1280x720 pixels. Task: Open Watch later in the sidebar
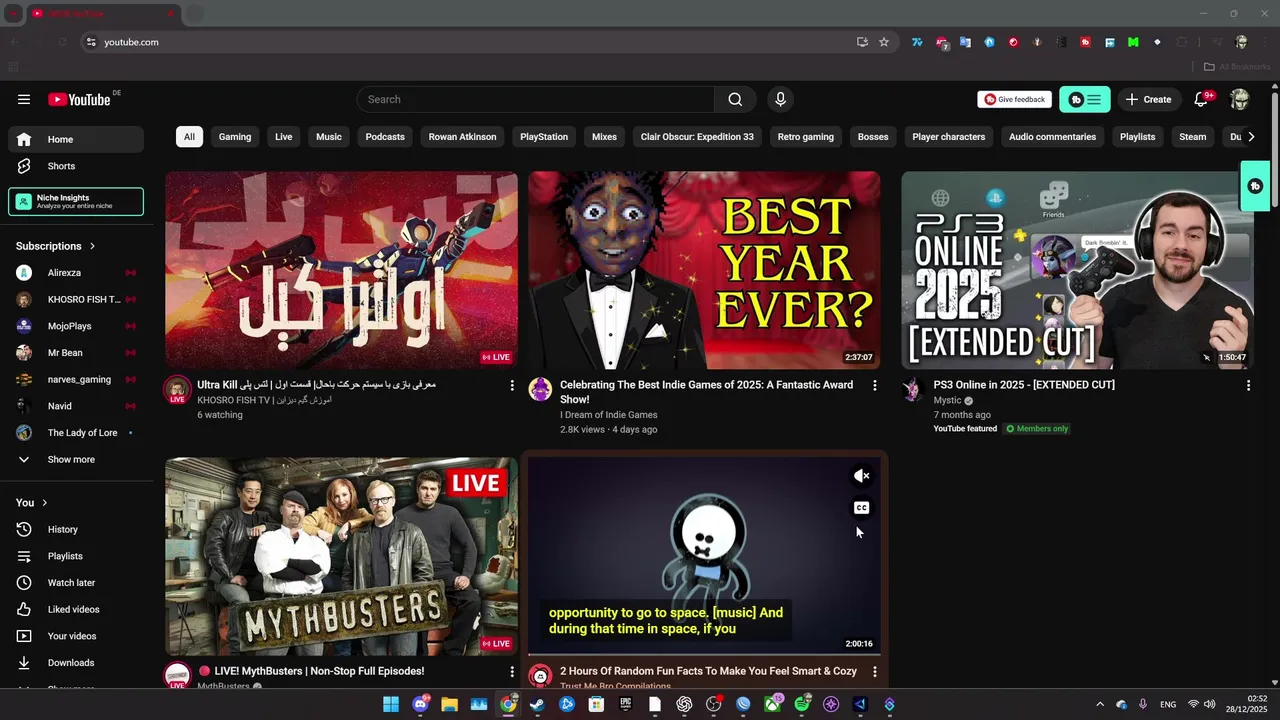coord(76,582)
